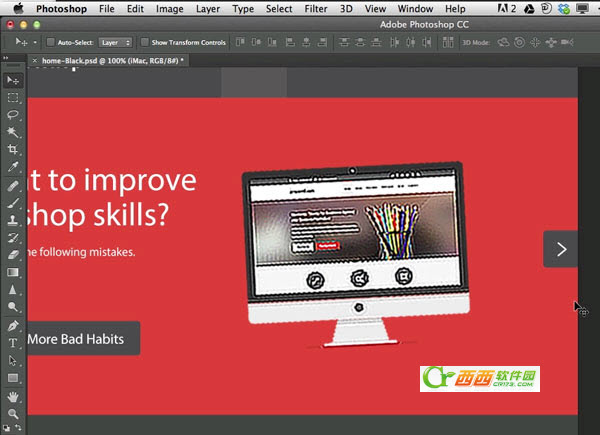Open the Layer menu
600x435 pixels.
pyautogui.click(x=208, y=8)
